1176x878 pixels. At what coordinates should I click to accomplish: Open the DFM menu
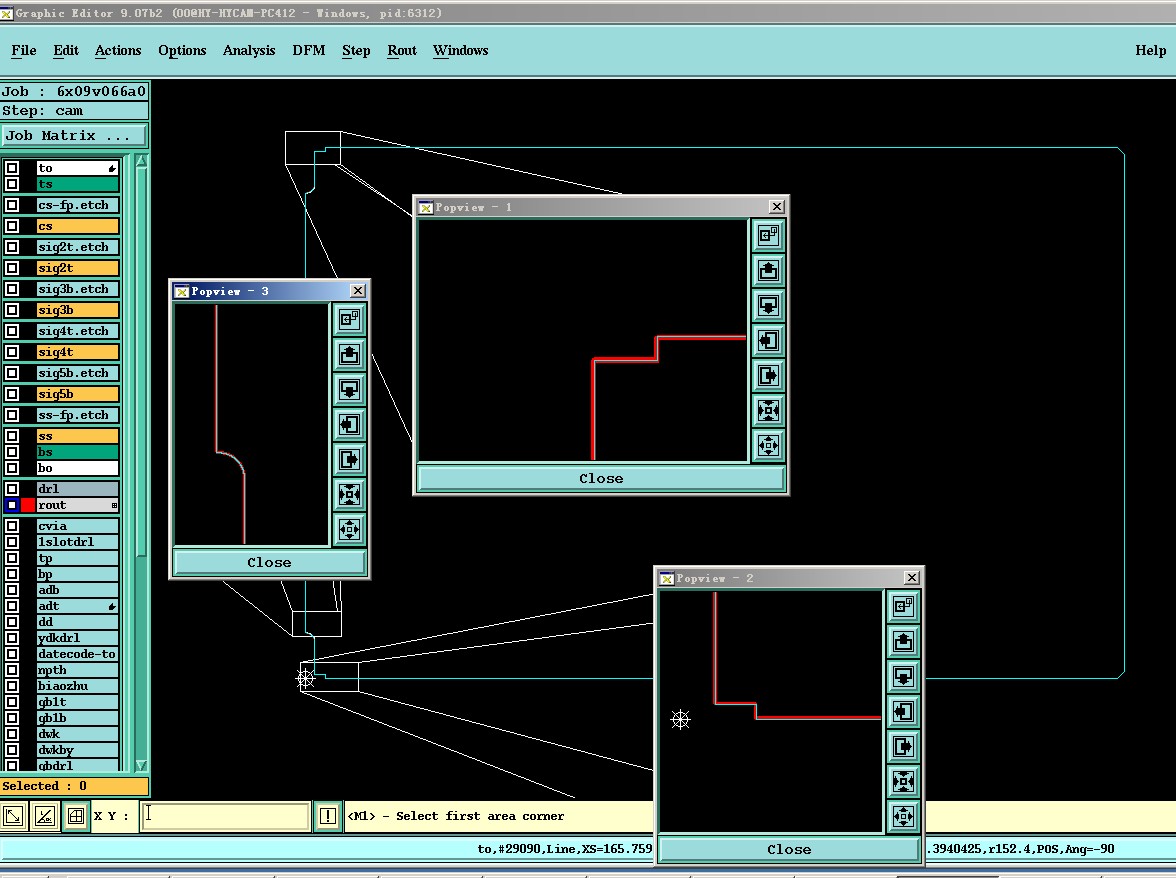[x=309, y=50]
